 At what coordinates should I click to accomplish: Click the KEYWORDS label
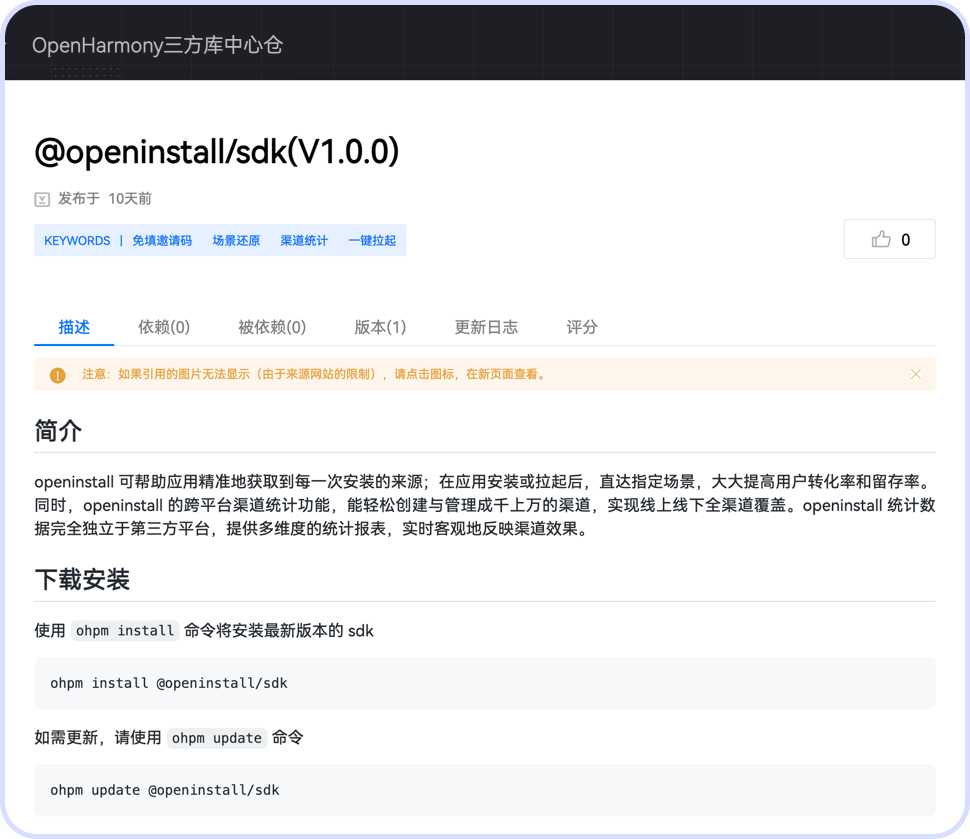pos(77,241)
